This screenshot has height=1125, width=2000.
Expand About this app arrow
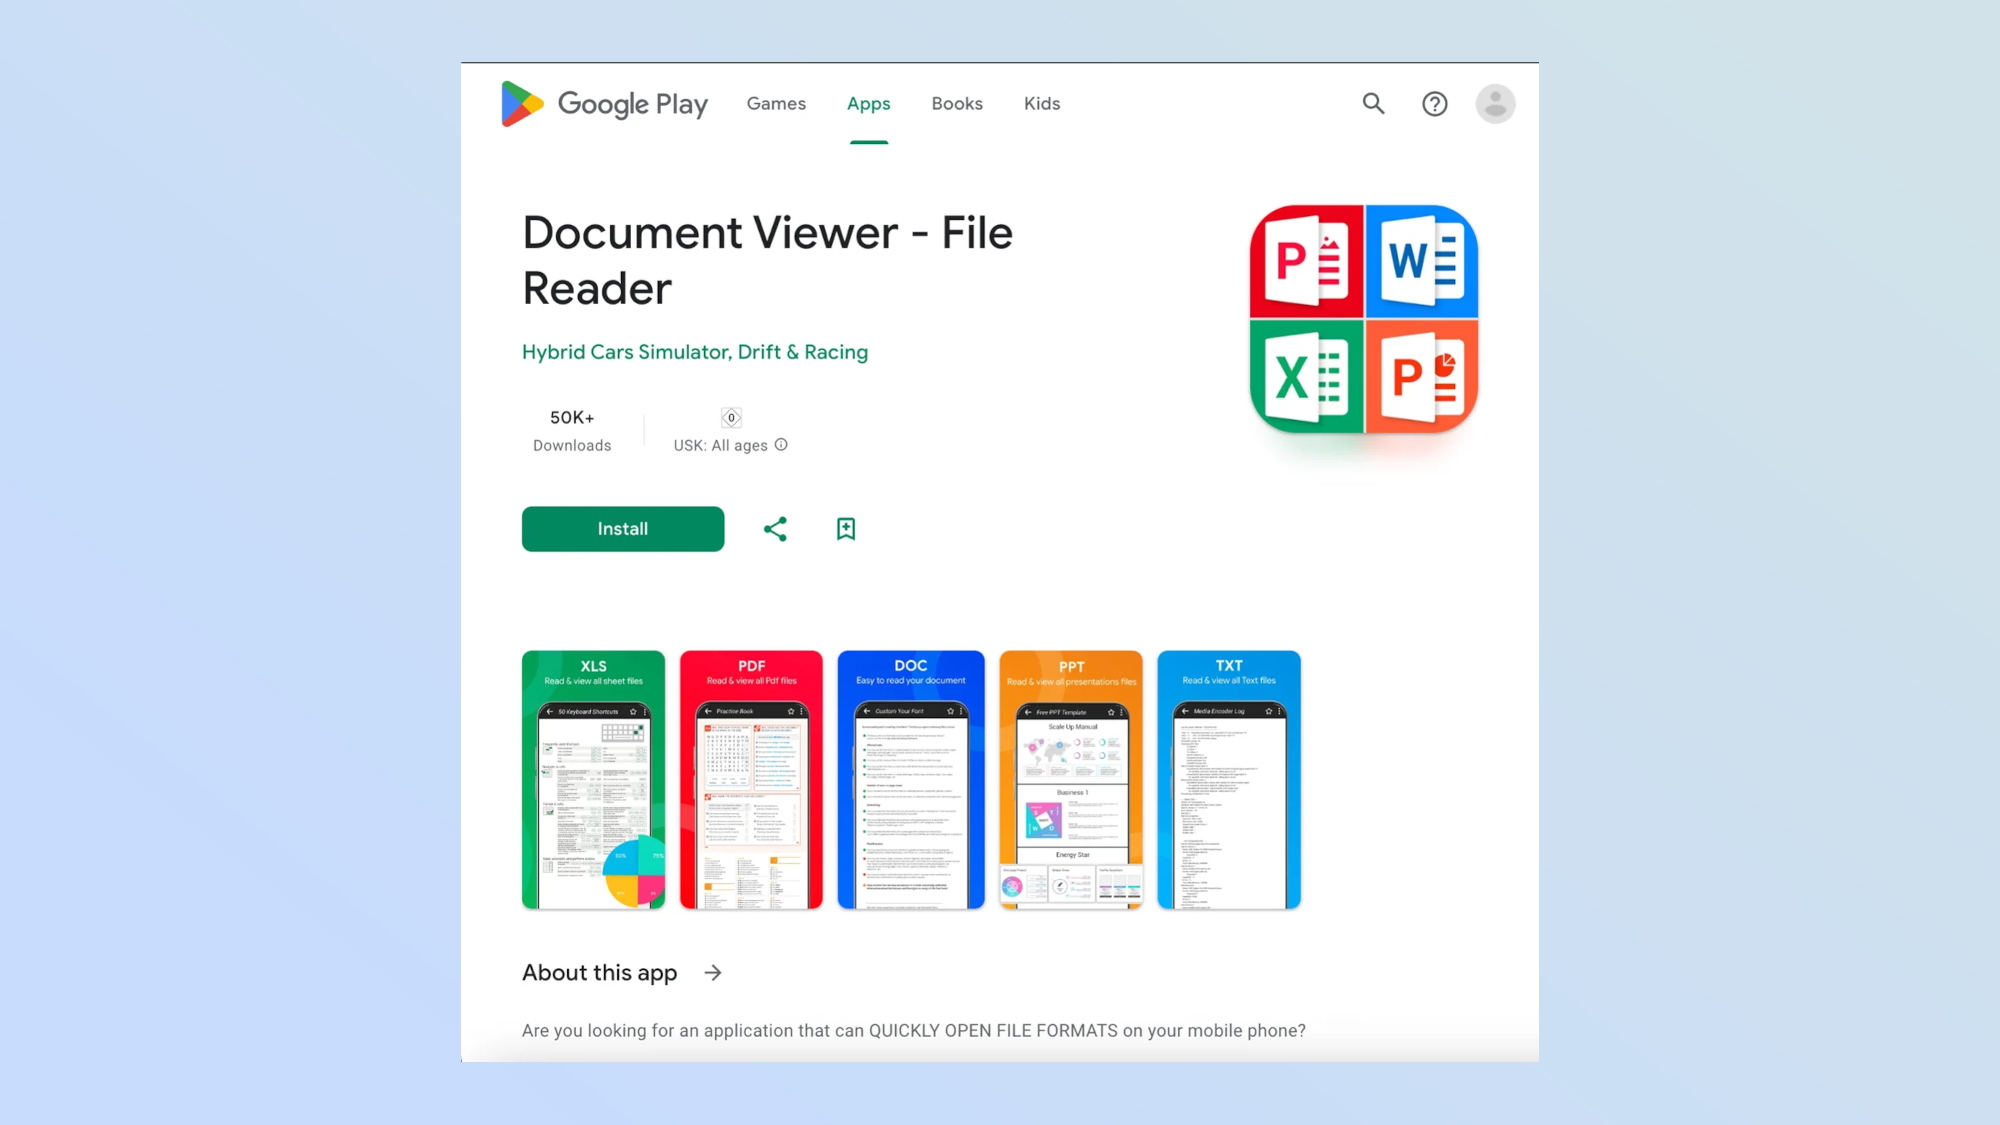click(x=713, y=973)
